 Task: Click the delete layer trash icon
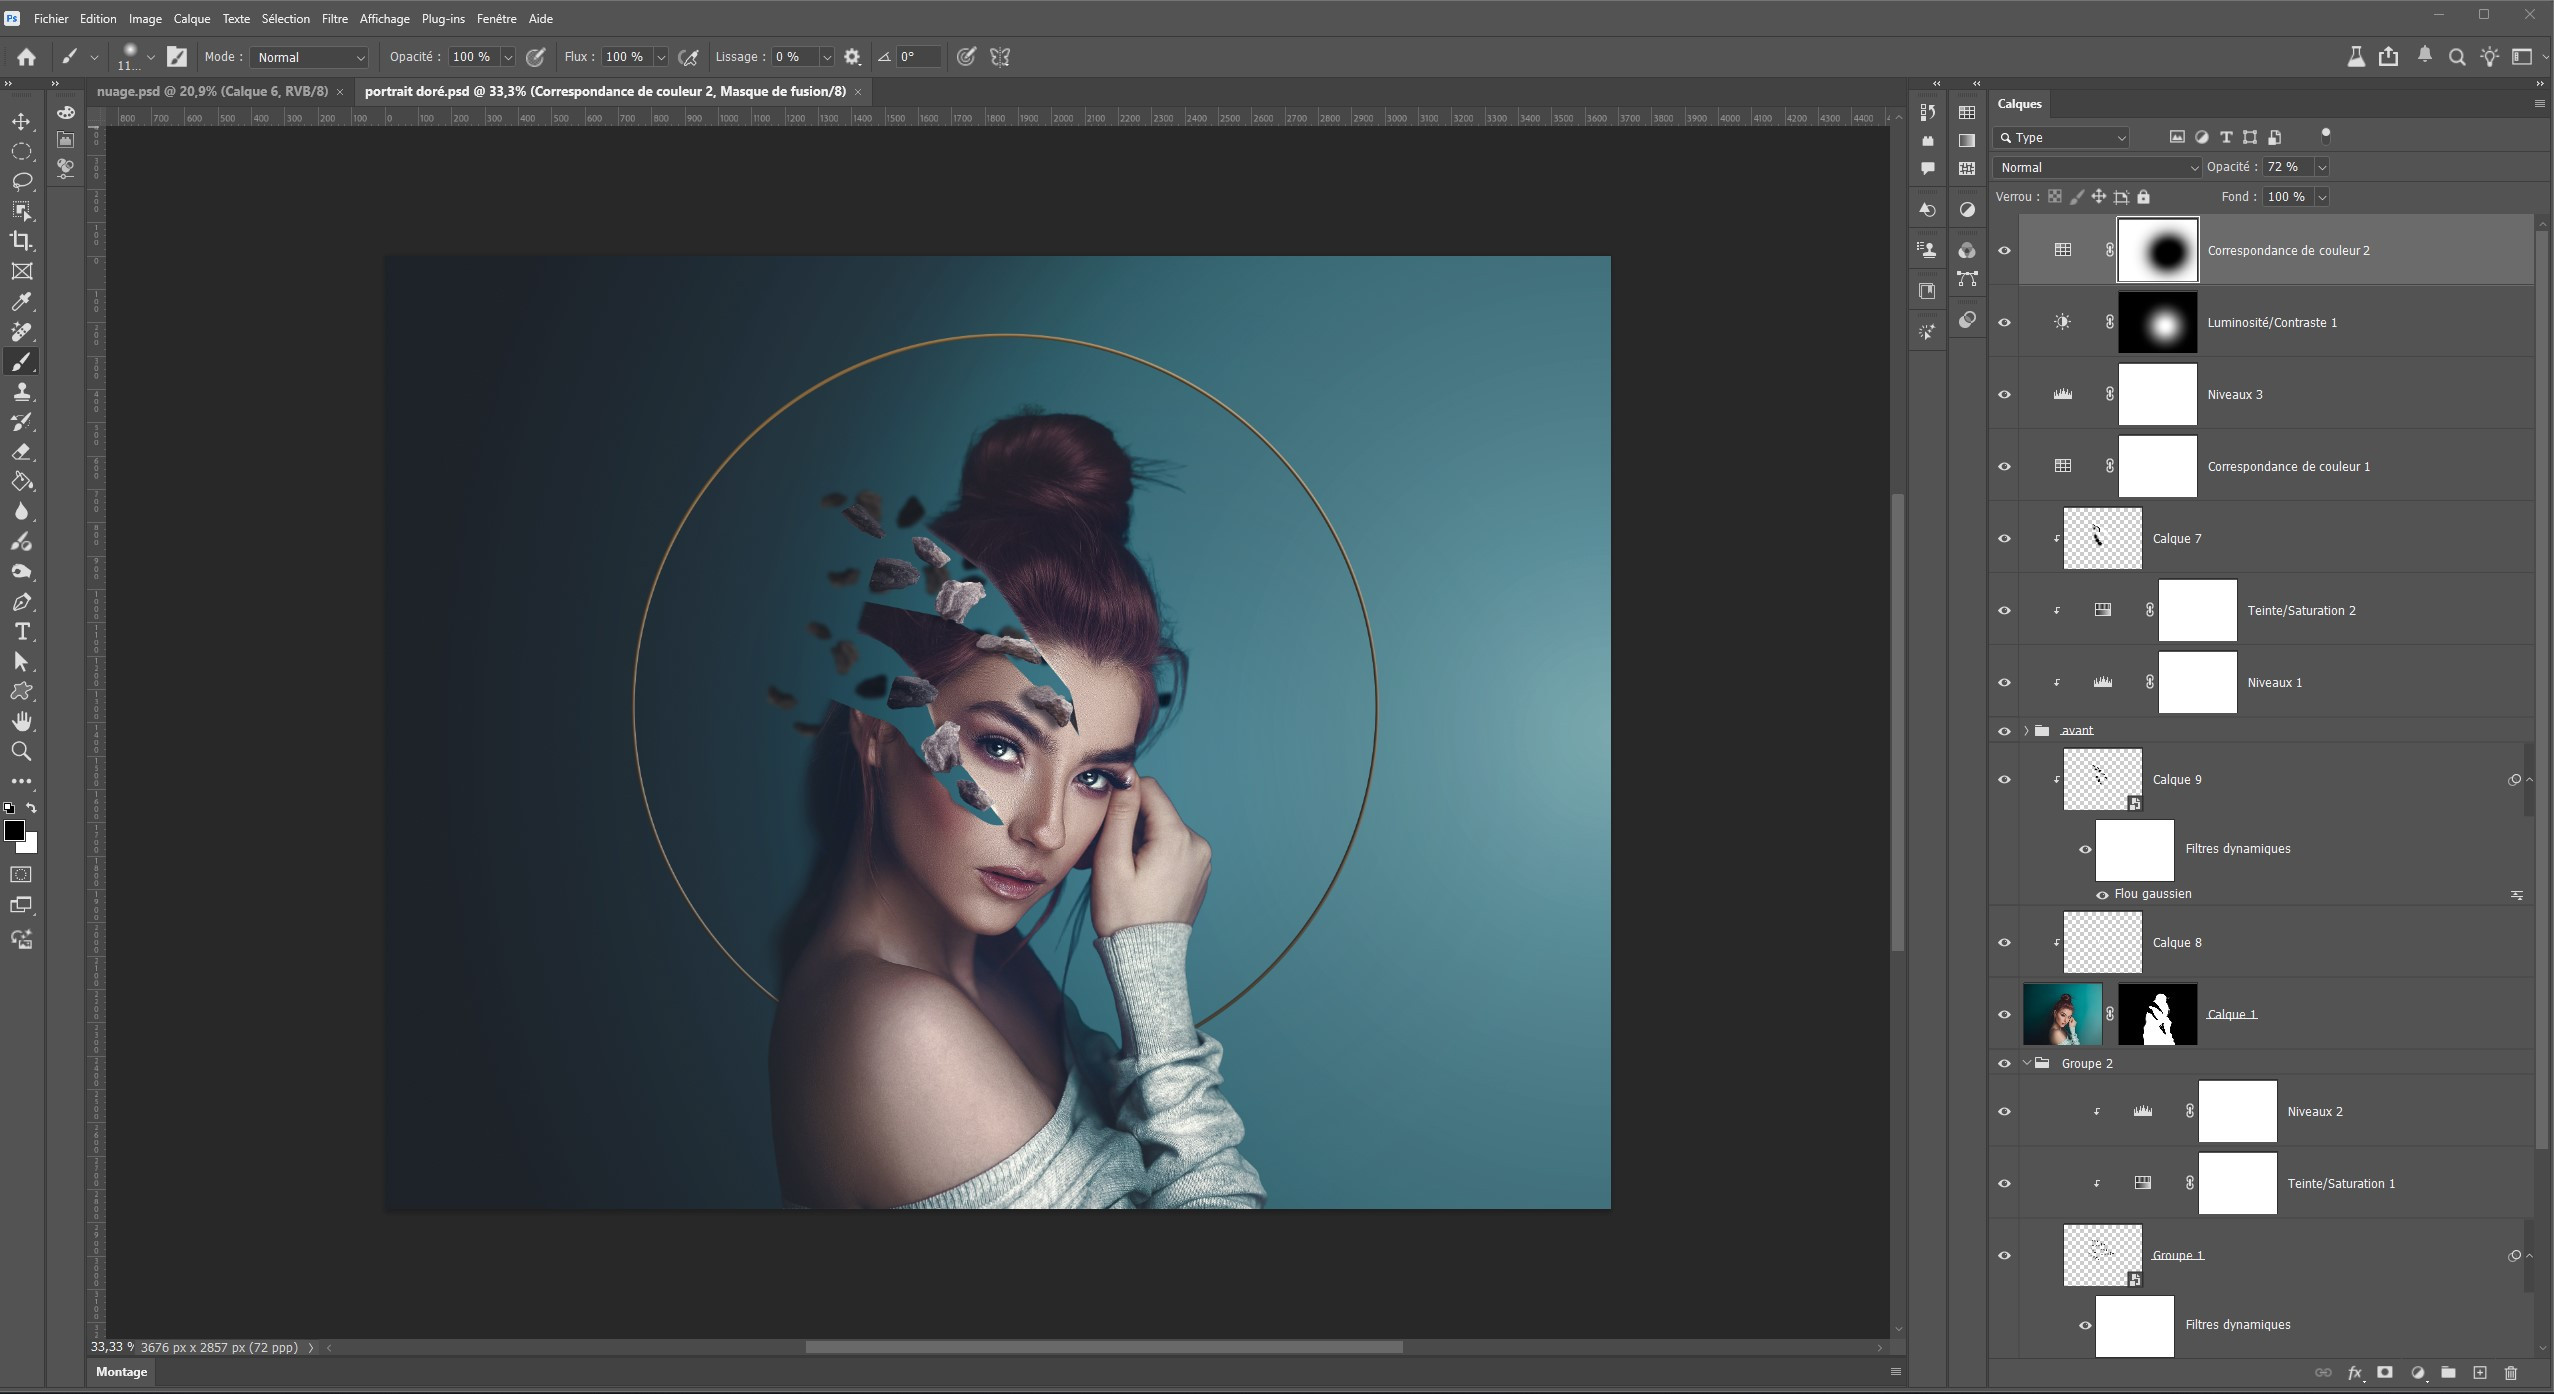(x=2510, y=1373)
